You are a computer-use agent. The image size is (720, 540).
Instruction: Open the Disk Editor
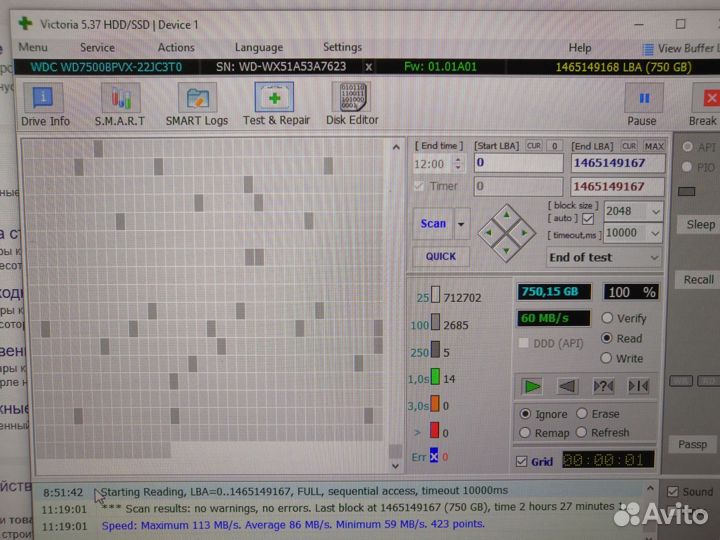(351, 105)
